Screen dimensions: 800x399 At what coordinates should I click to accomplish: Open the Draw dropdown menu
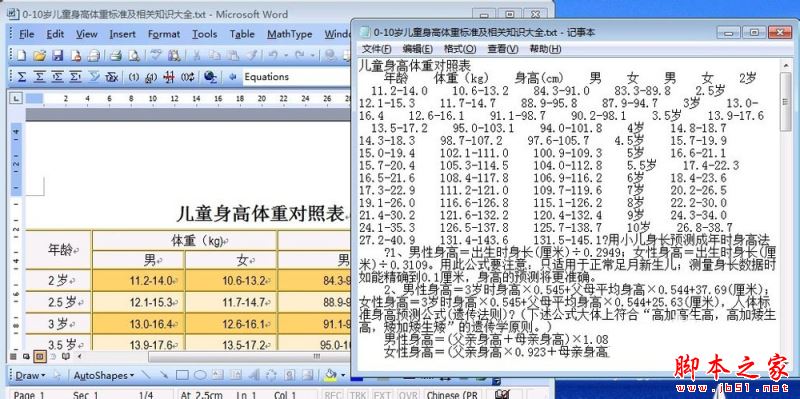point(30,376)
